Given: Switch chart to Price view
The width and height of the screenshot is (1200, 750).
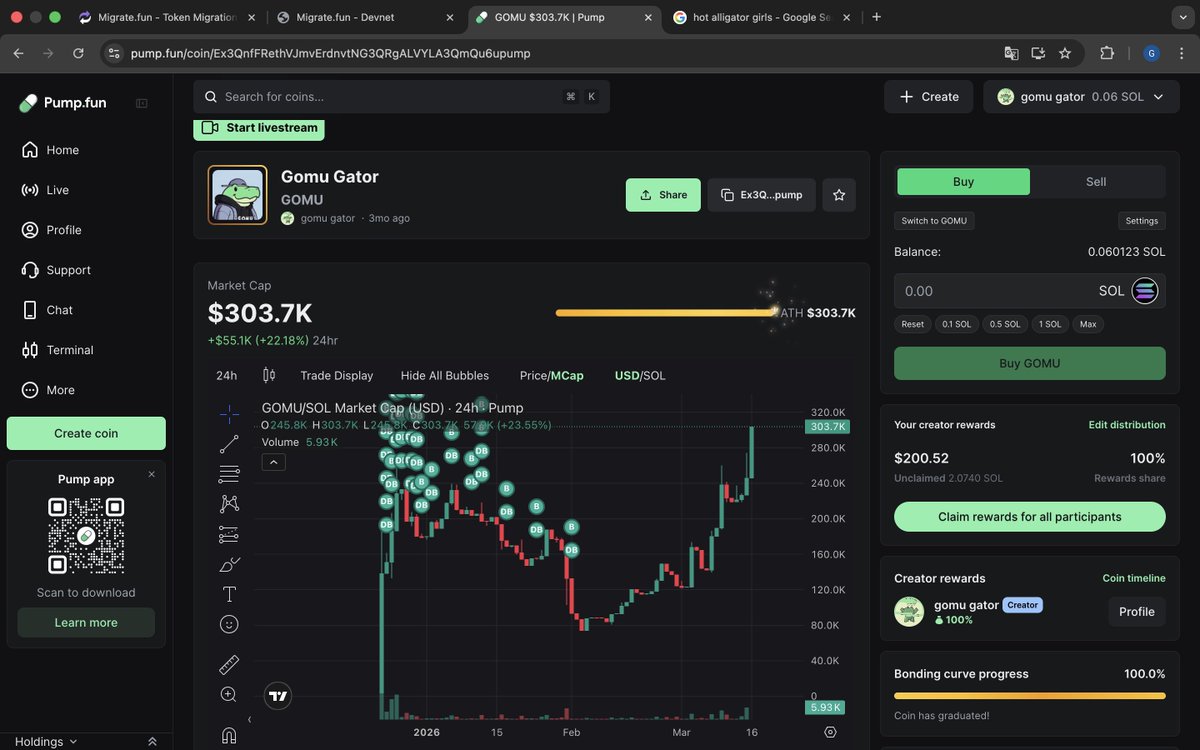Looking at the screenshot, I should (533, 375).
